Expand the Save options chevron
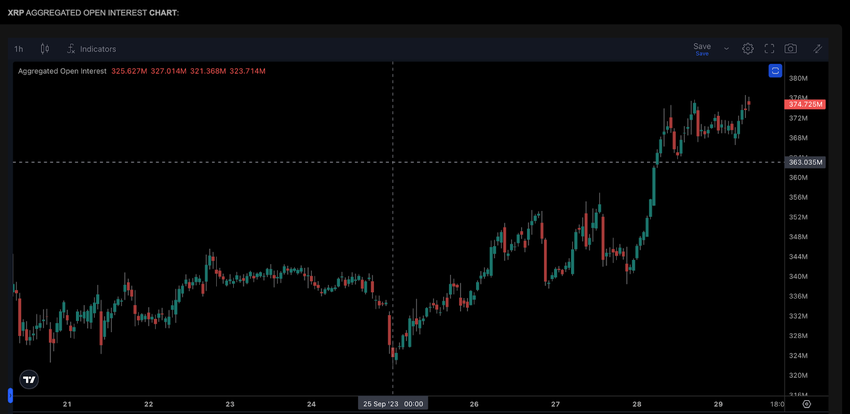The height and width of the screenshot is (414, 850). 726,49
